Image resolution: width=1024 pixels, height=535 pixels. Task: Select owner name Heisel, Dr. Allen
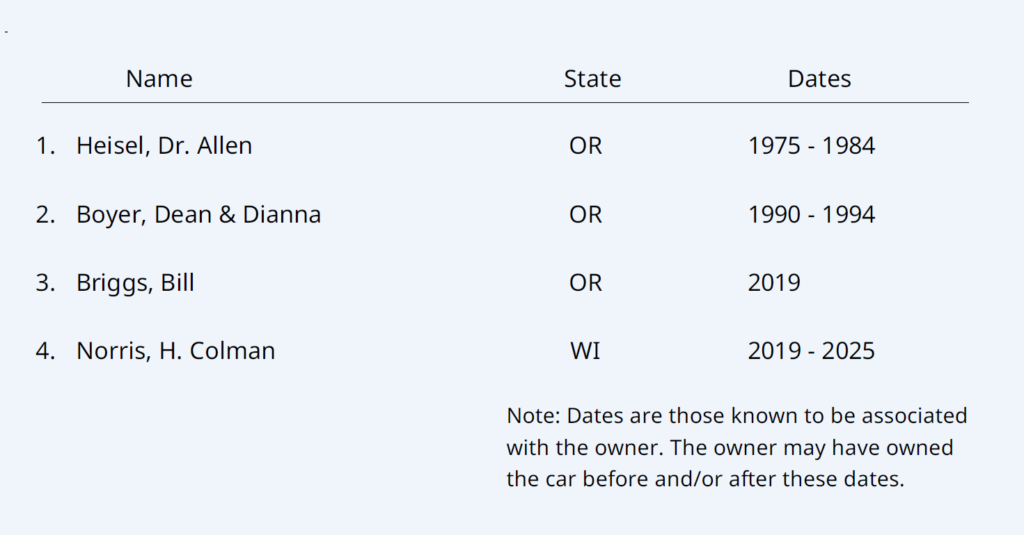(x=164, y=146)
